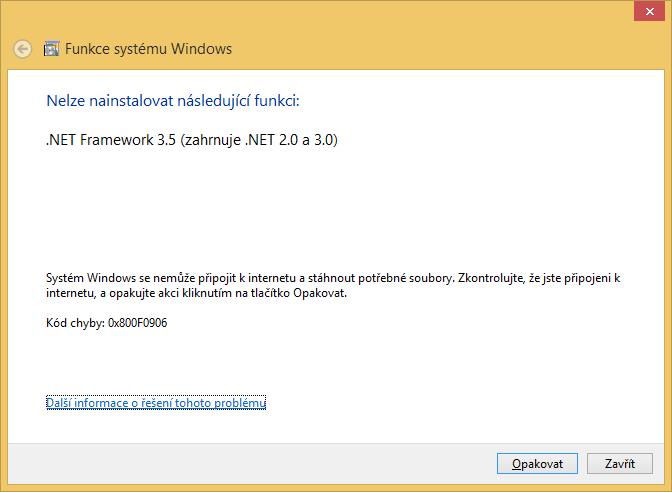Click the text zahrnuje .NET 2.0 a 3.0

pyautogui.click(x=258, y=140)
